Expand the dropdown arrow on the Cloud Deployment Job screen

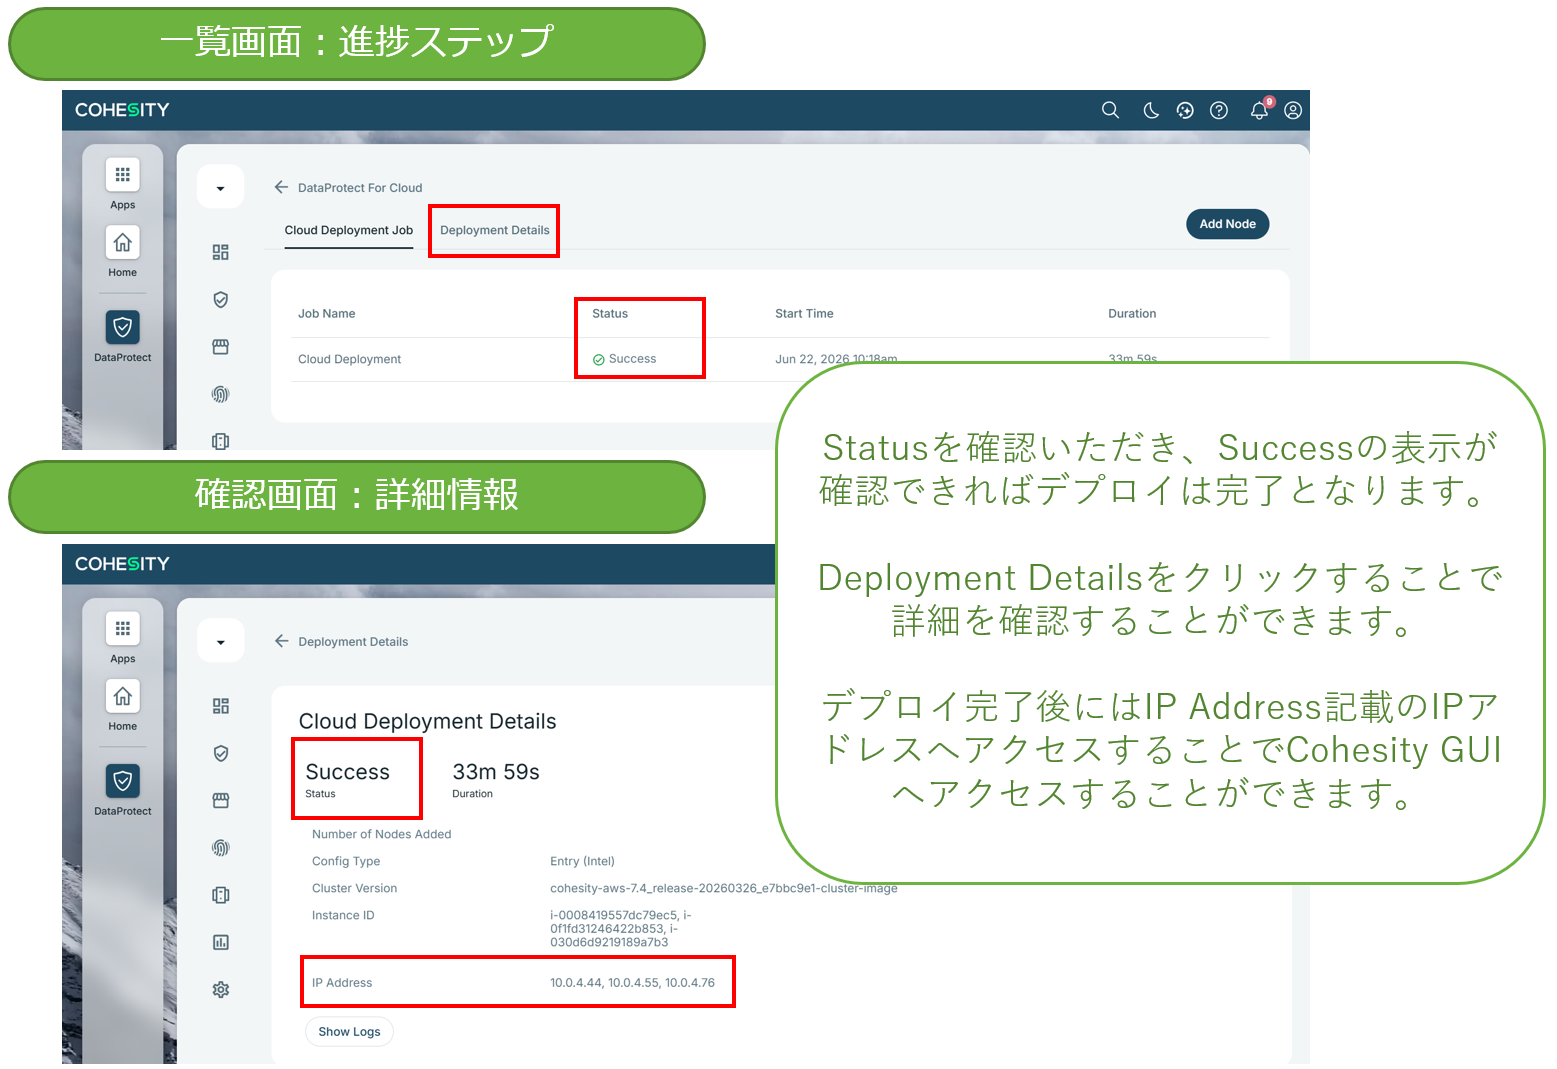tap(221, 187)
